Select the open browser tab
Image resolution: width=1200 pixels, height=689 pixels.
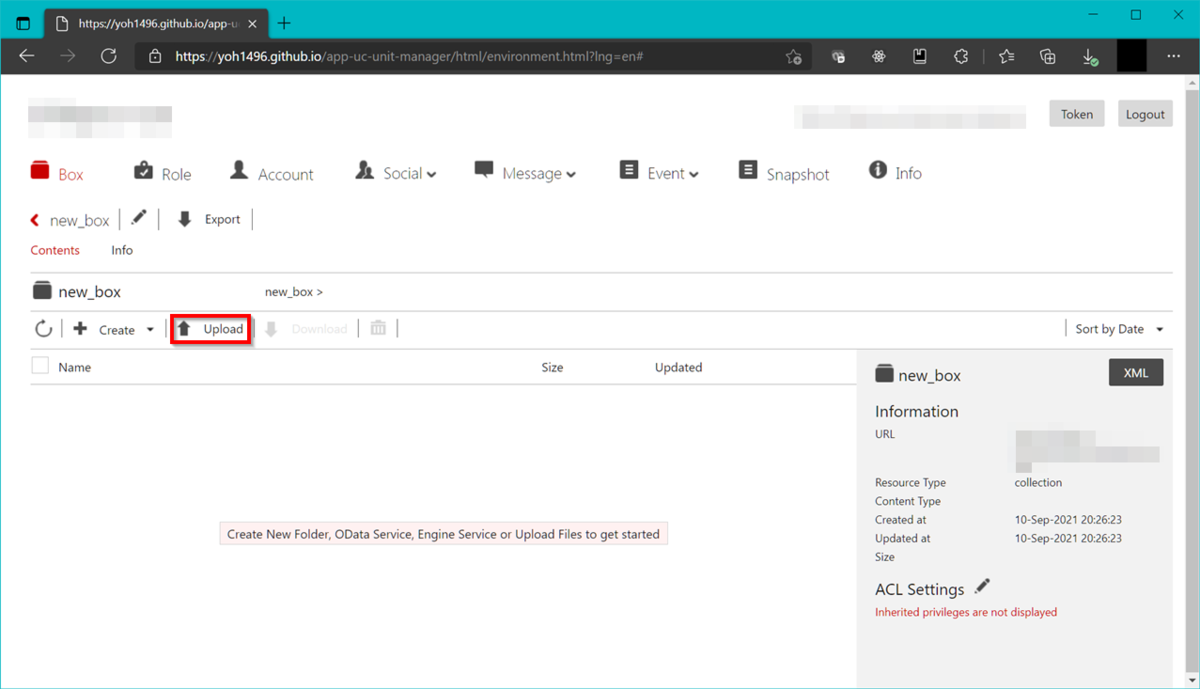[x=154, y=23]
